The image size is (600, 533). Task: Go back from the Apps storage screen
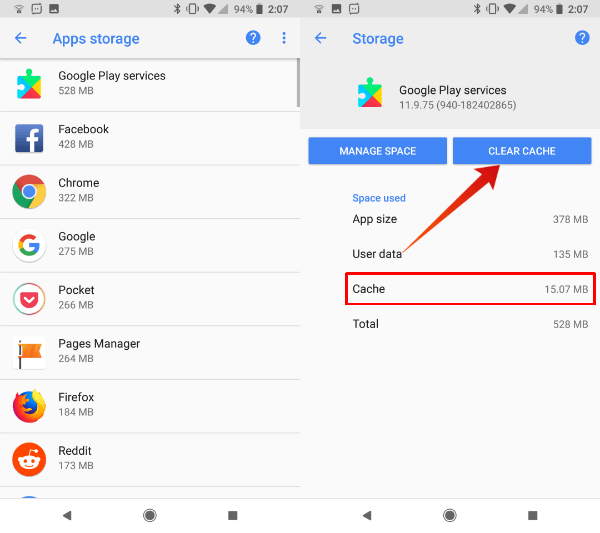coord(21,38)
